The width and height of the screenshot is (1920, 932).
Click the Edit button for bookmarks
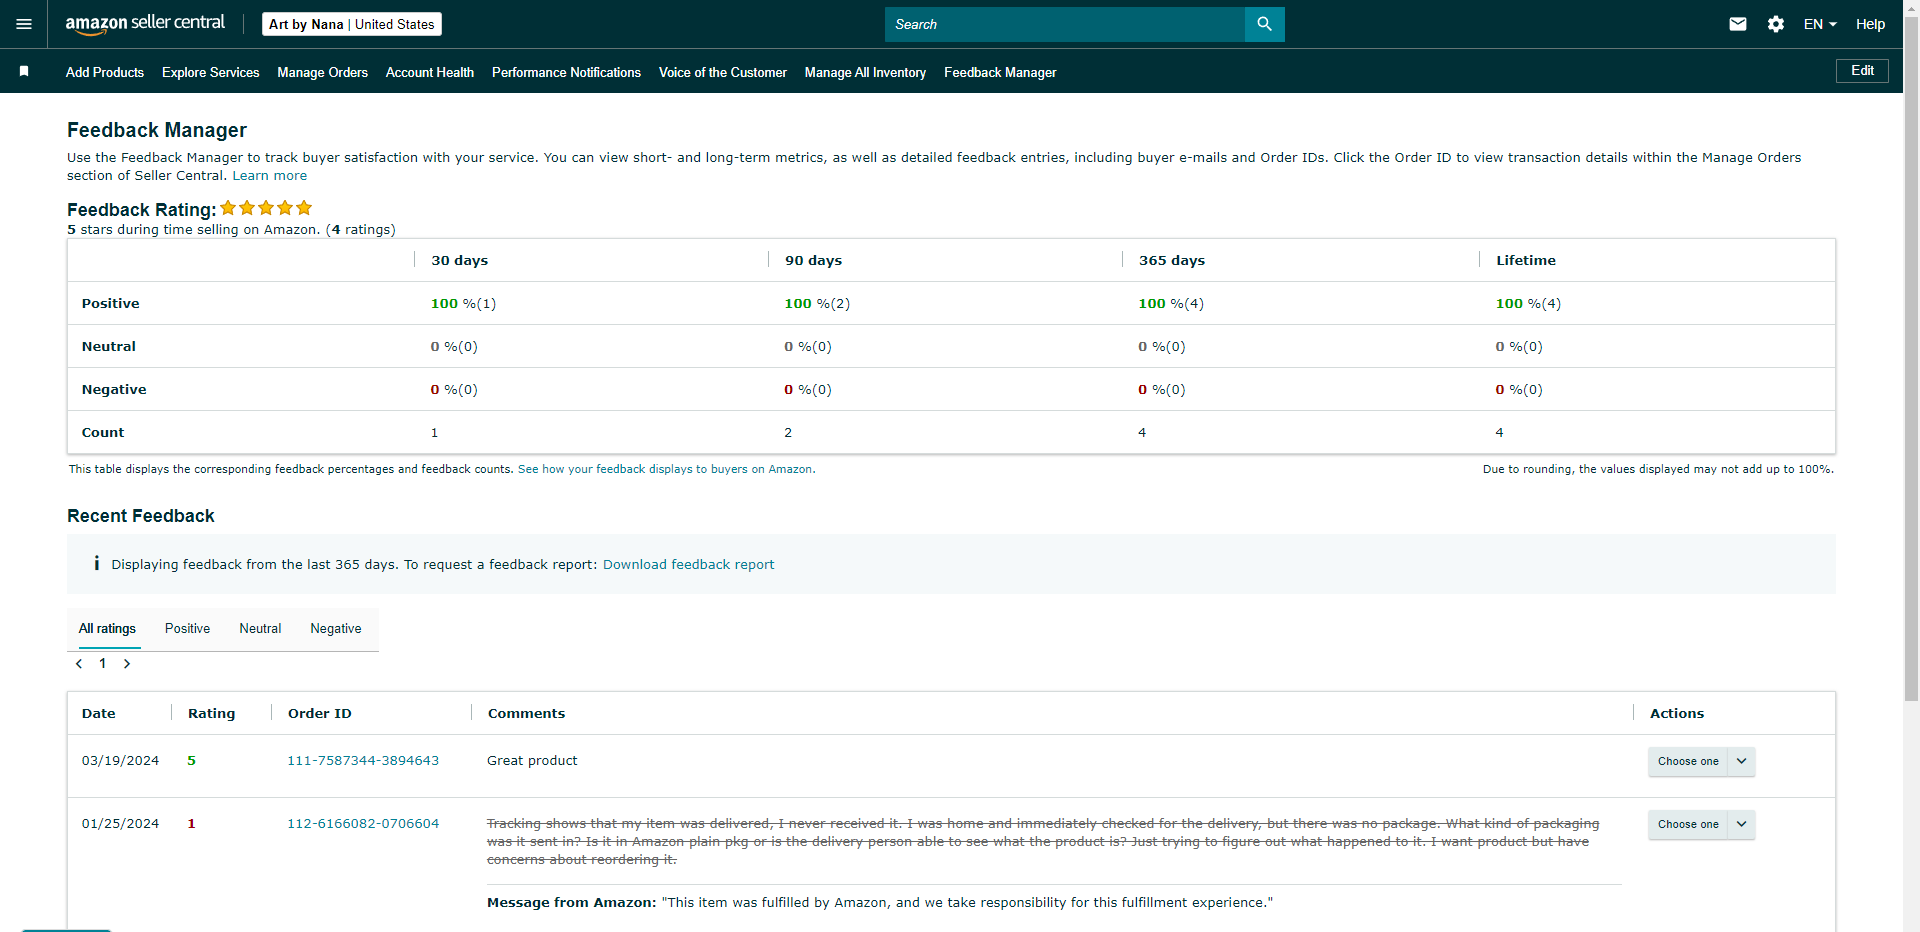pyautogui.click(x=1862, y=71)
